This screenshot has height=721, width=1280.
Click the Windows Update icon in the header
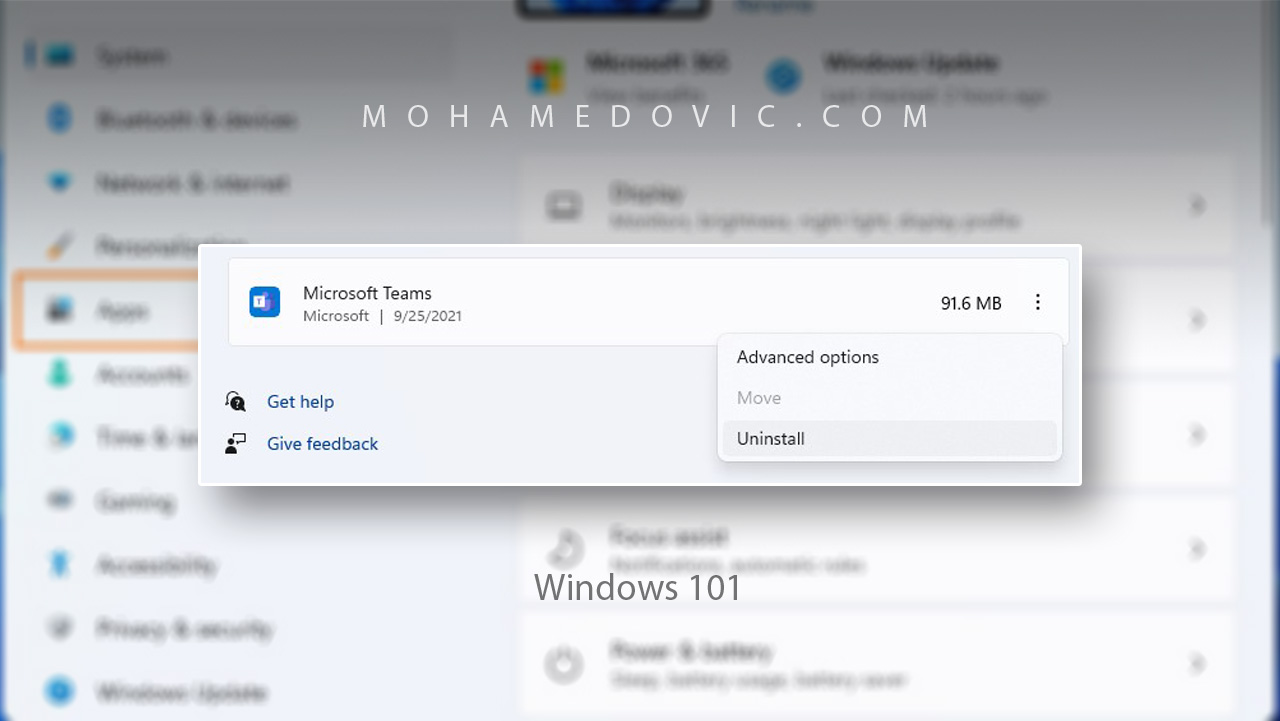coord(784,76)
